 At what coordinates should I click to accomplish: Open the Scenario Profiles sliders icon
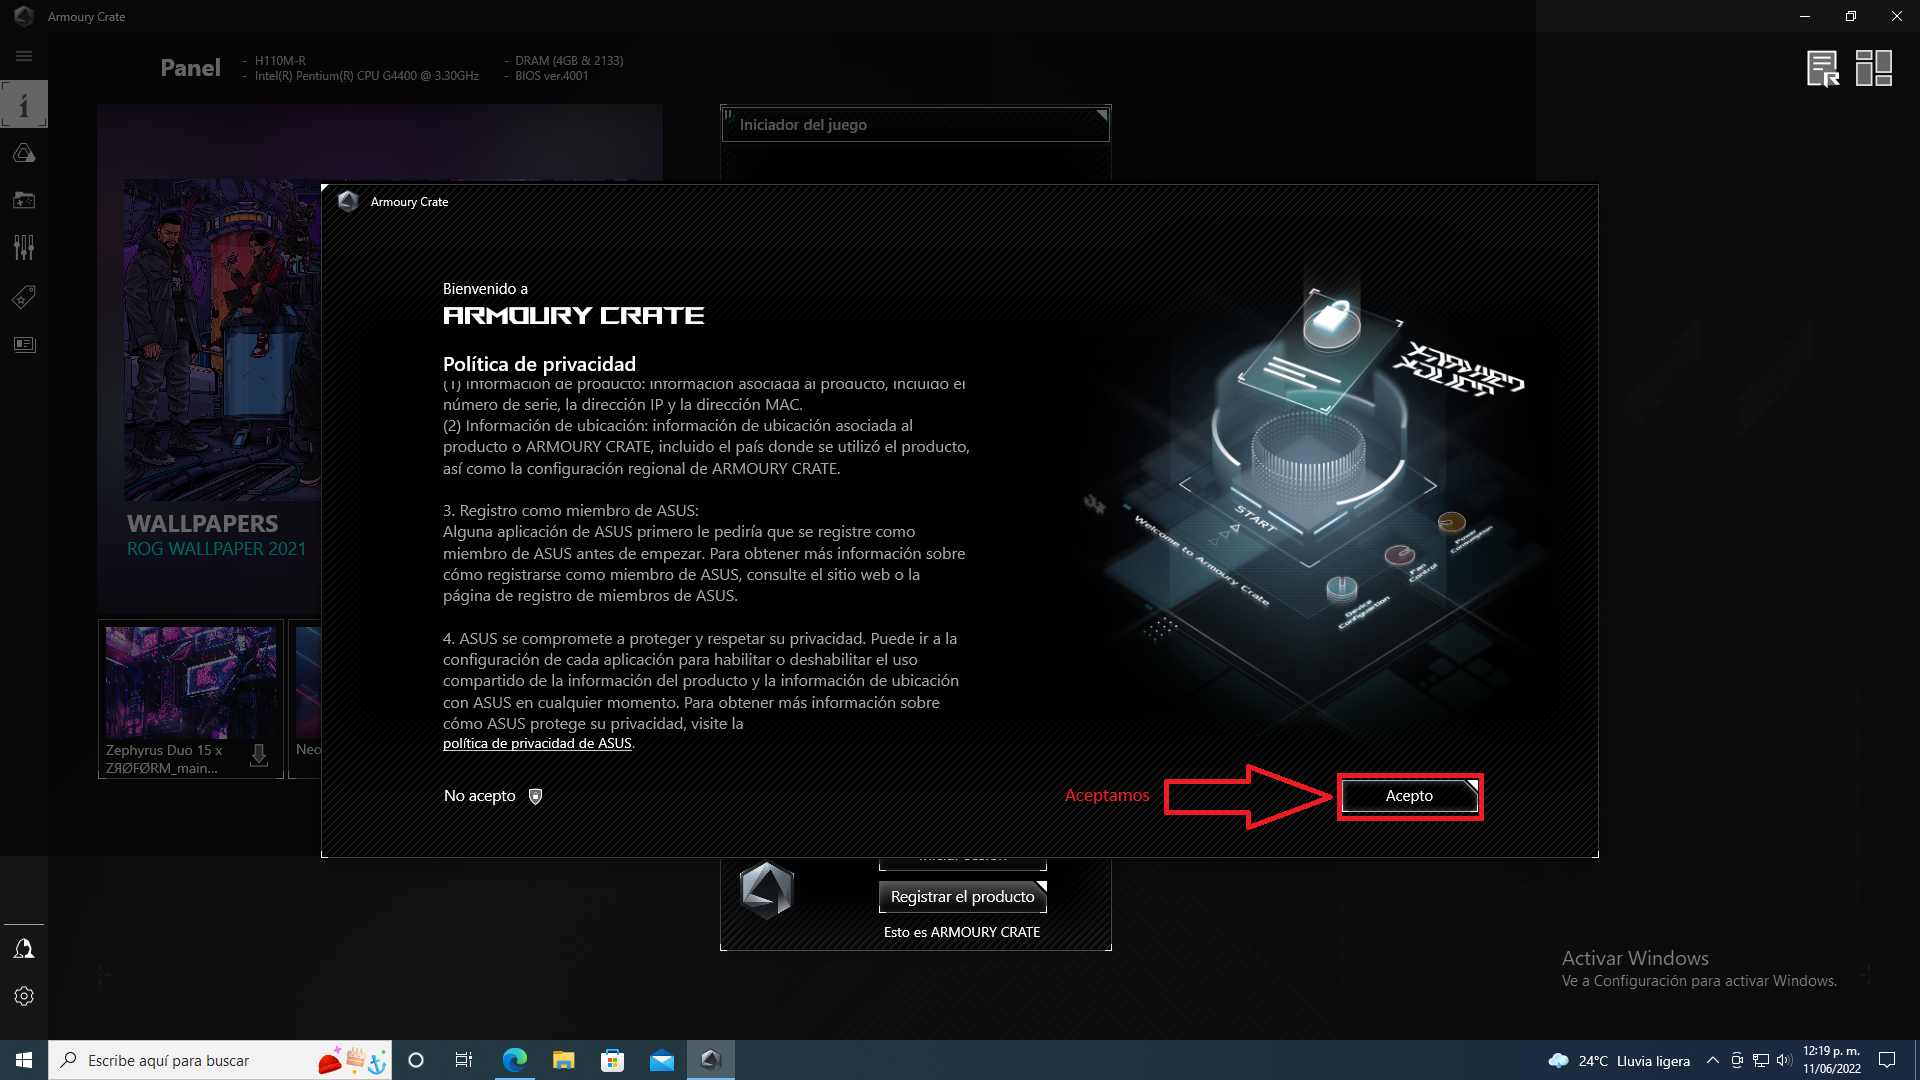(24, 247)
